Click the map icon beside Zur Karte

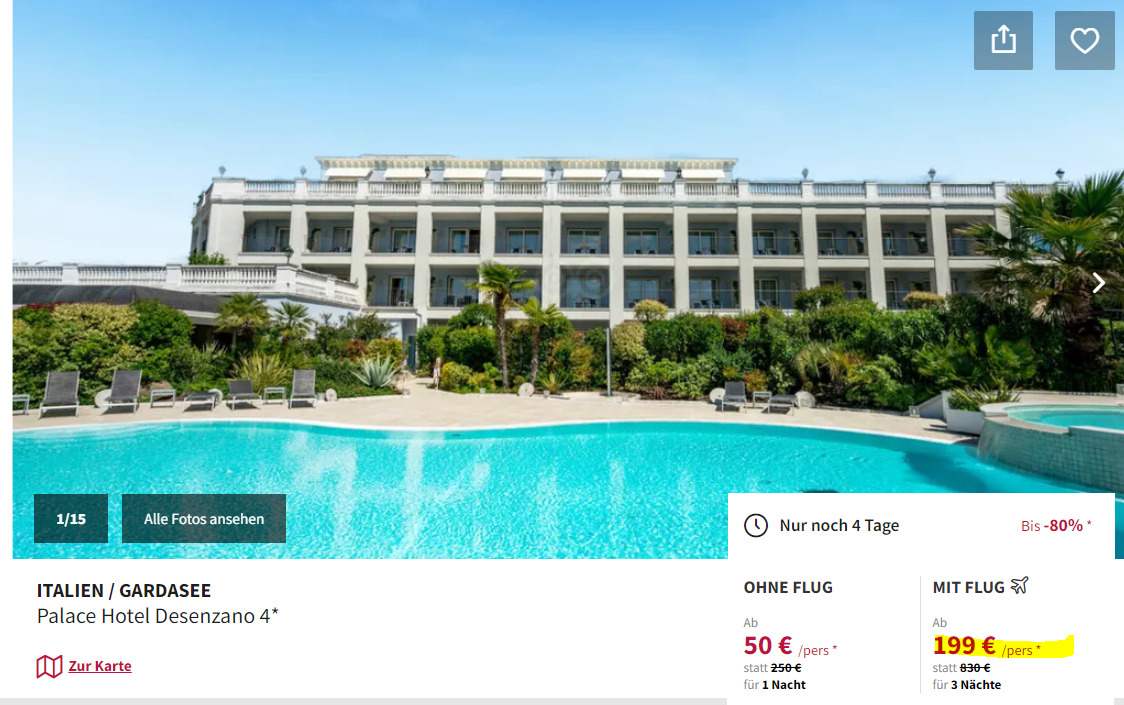point(49,666)
